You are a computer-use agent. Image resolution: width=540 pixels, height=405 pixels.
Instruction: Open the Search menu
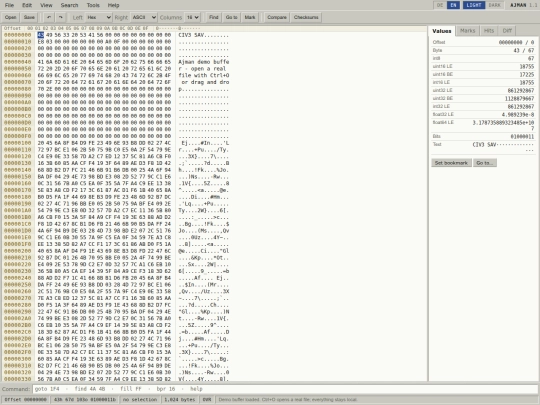[69, 5]
